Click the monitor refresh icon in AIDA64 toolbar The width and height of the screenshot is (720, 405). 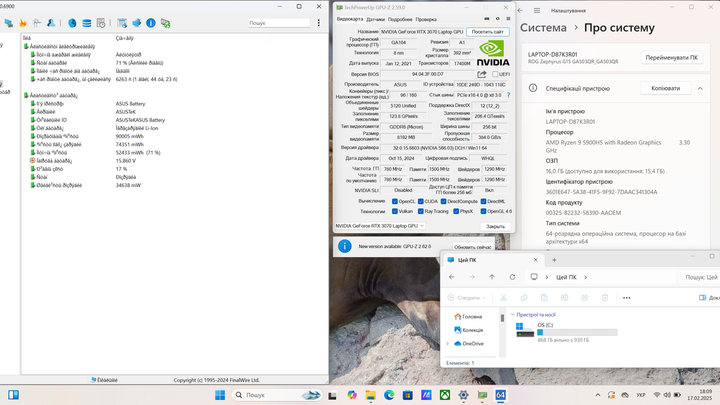pos(165,23)
